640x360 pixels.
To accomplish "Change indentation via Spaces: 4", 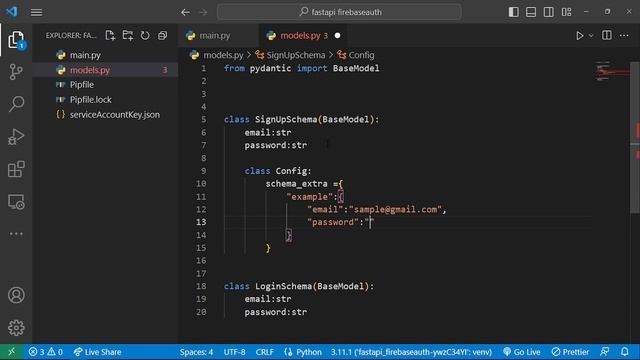I will click(196, 352).
